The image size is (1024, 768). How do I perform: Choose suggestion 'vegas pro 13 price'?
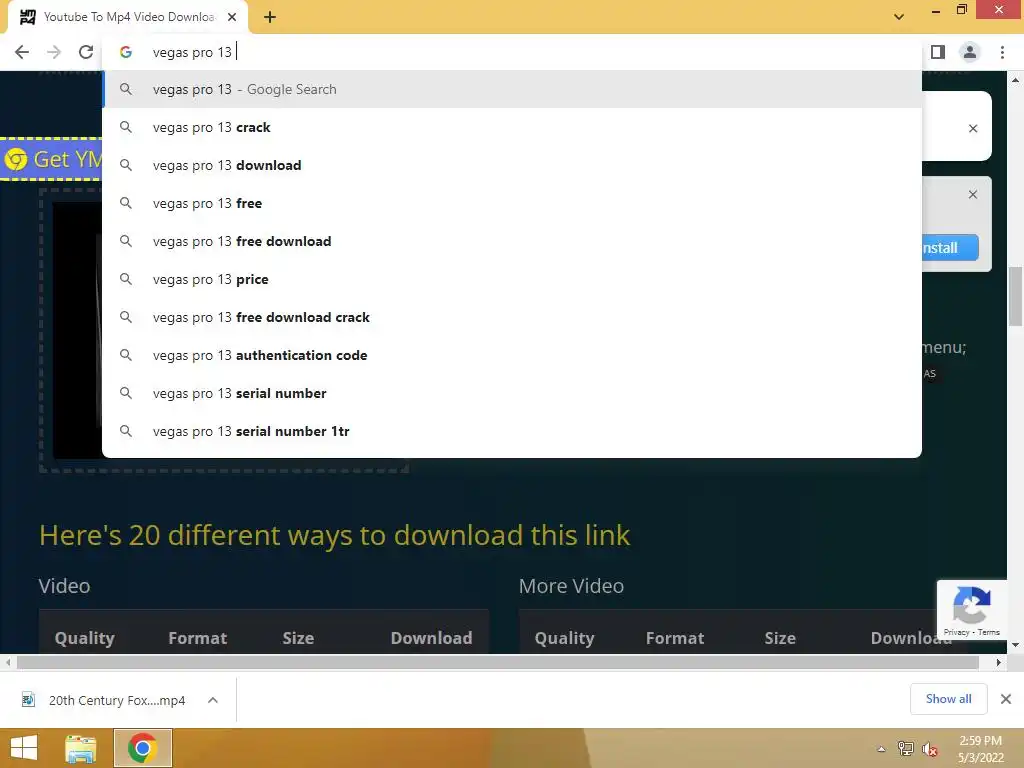click(x=512, y=280)
